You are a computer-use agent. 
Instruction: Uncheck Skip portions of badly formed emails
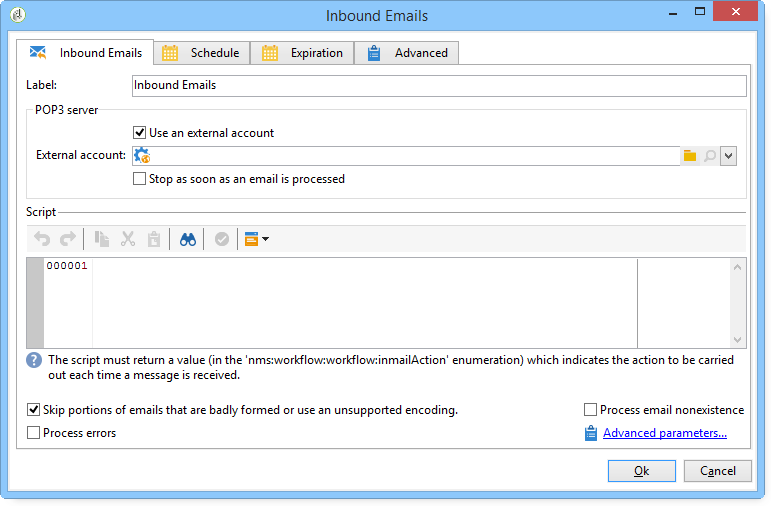[x=33, y=410]
